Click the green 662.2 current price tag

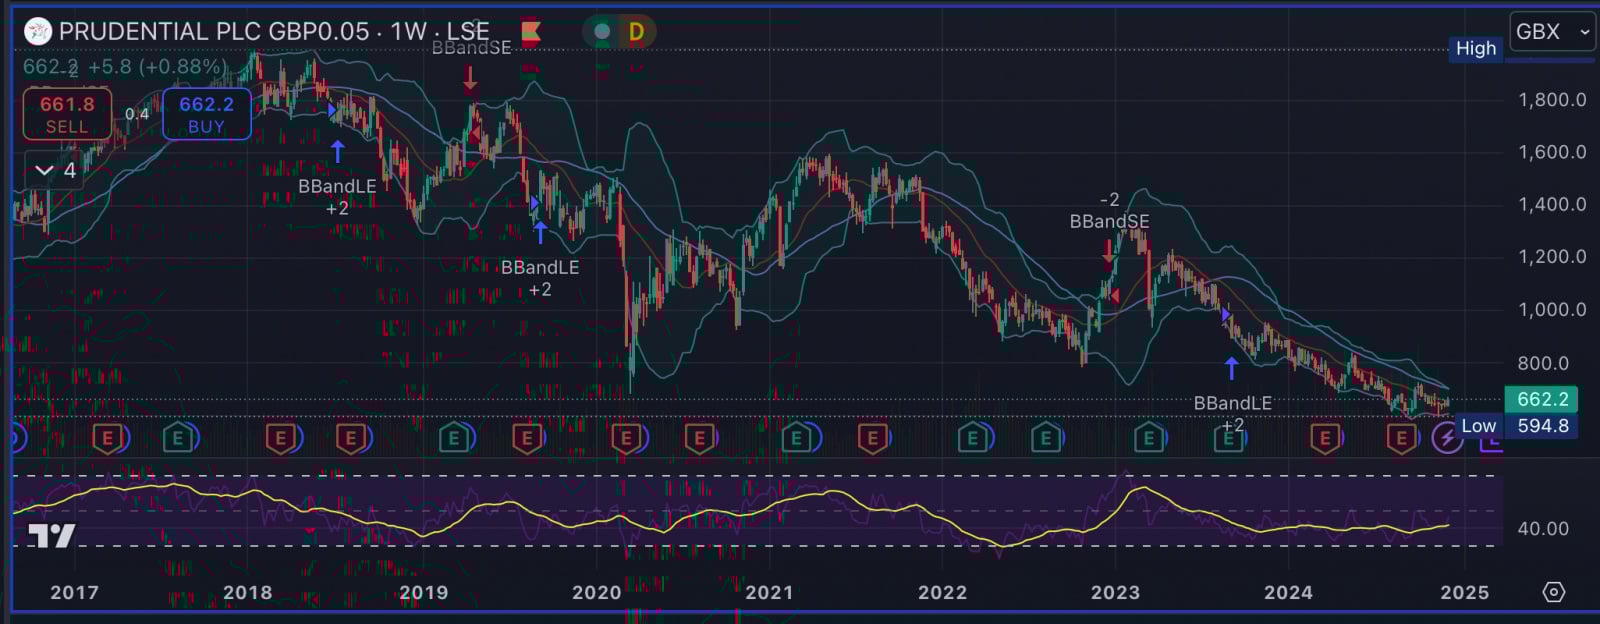click(x=1541, y=400)
